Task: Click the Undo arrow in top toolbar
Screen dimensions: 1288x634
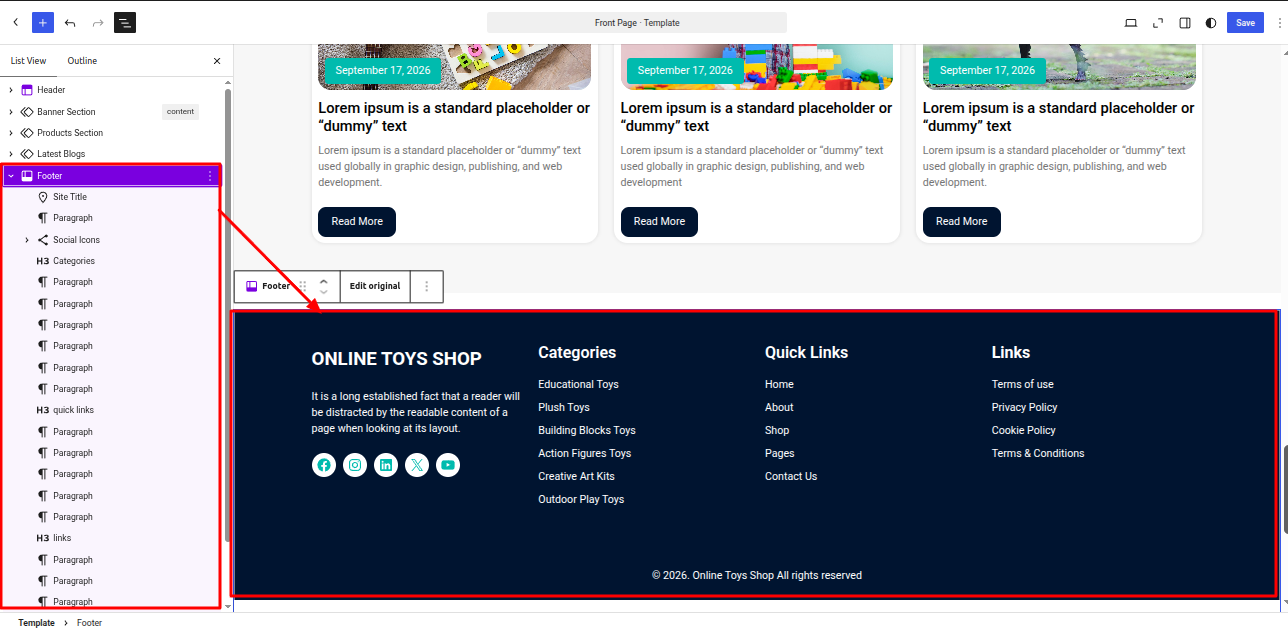Action: pos(70,22)
